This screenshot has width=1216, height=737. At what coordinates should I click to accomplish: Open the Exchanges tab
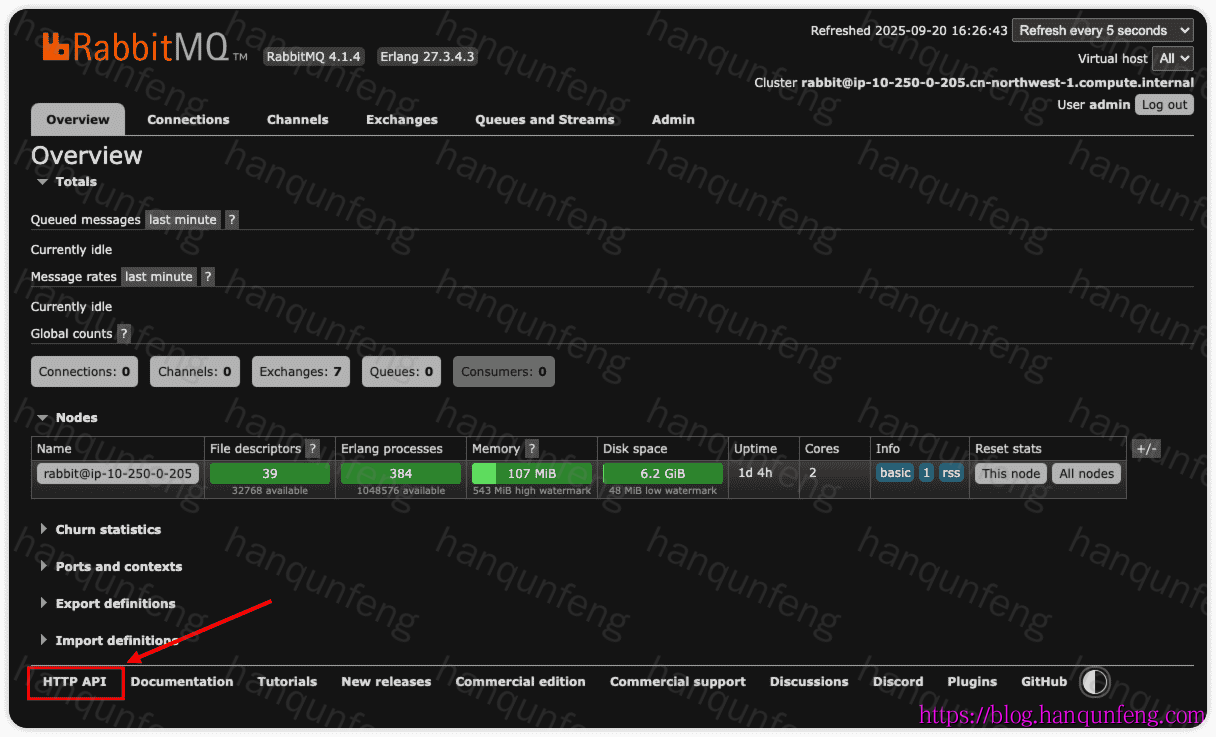click(402, 120)
